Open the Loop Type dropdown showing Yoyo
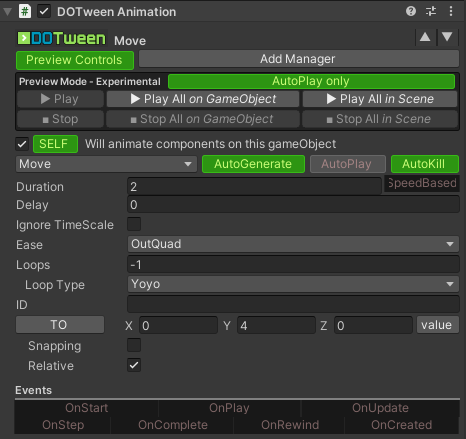The width and height of the screenshot is (466, 439). (293, 284)
